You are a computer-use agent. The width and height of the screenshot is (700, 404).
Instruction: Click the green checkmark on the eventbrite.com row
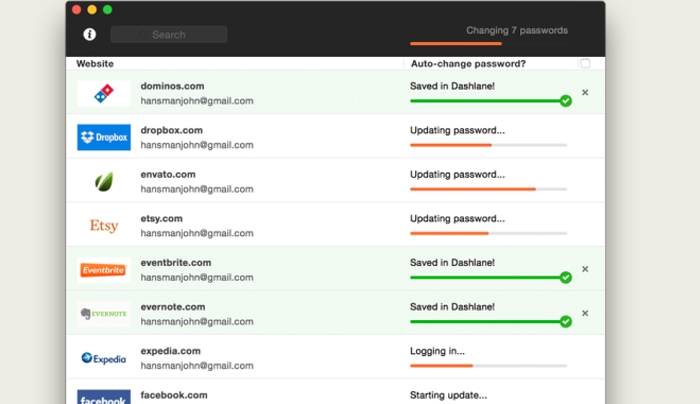(x=566, y=278)
